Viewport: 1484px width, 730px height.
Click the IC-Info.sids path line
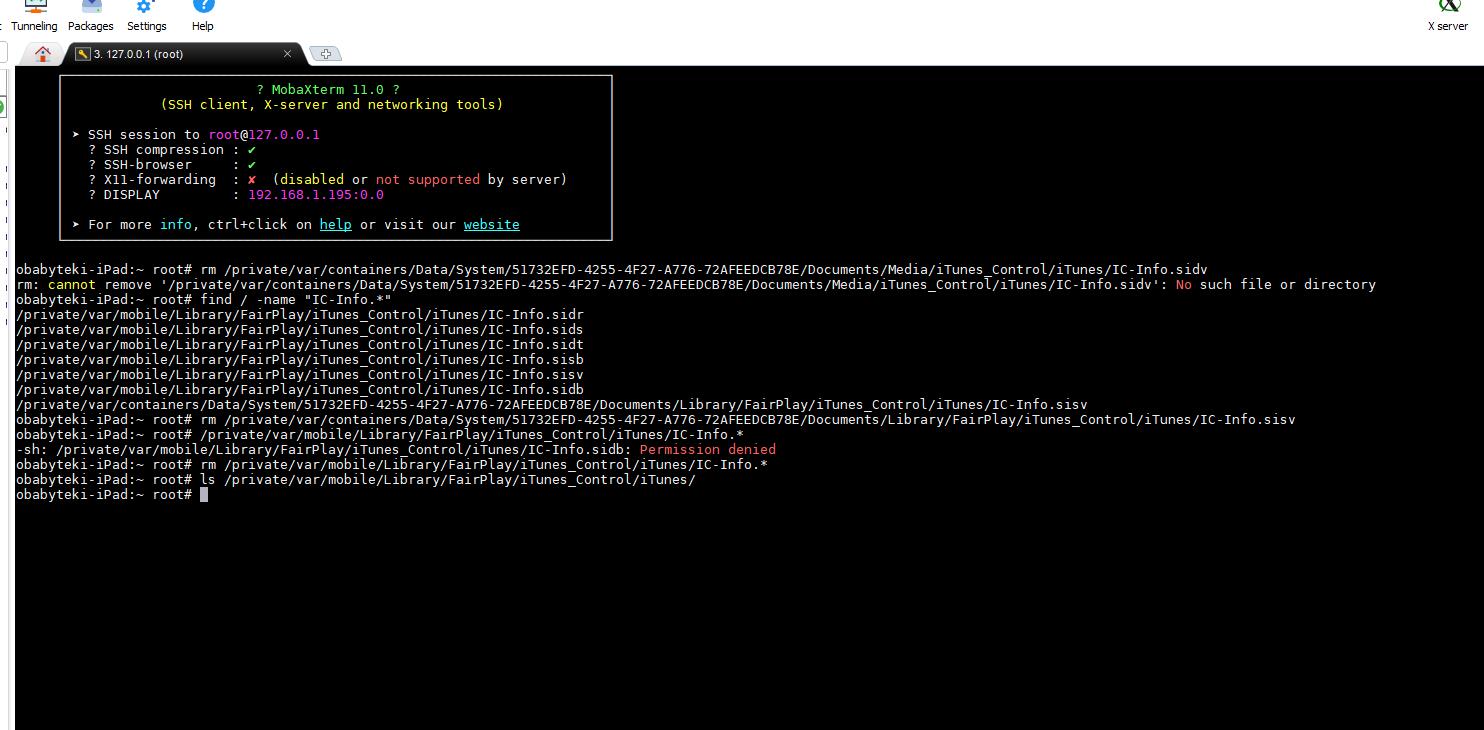[x=300, y=330]
